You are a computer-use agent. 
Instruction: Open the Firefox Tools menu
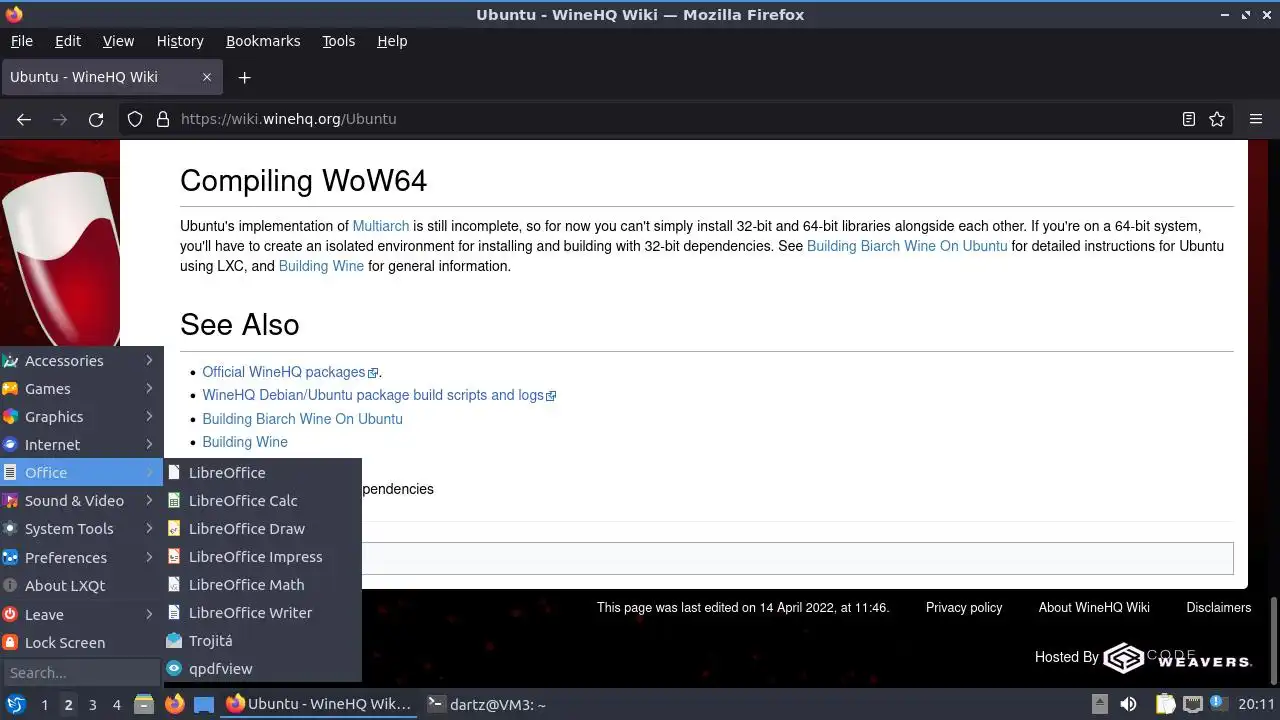(x=338, y=41)
